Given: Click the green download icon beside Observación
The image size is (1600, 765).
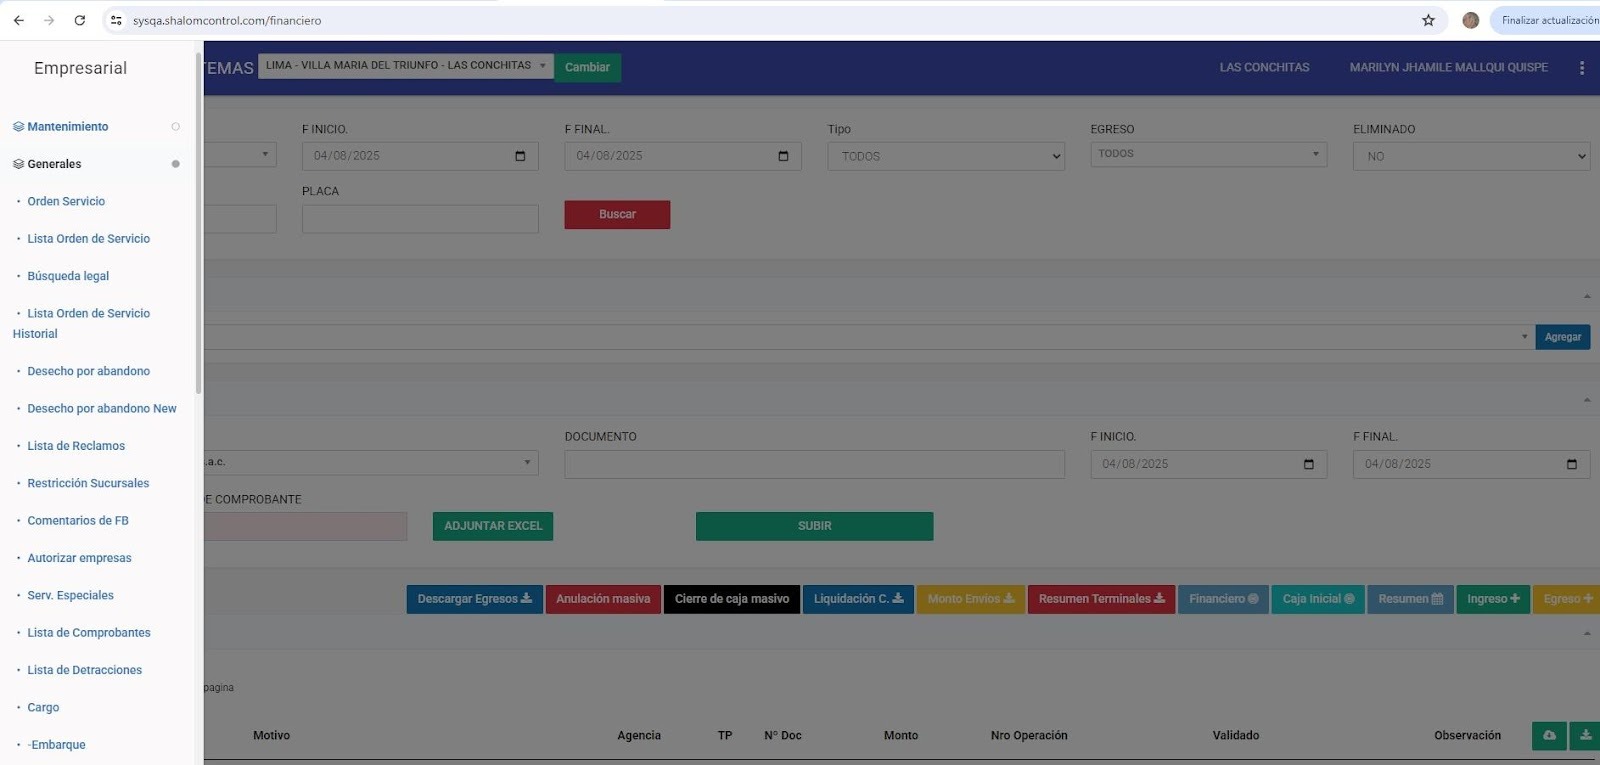Looking at the screenshot, I should pos(1585,736).
